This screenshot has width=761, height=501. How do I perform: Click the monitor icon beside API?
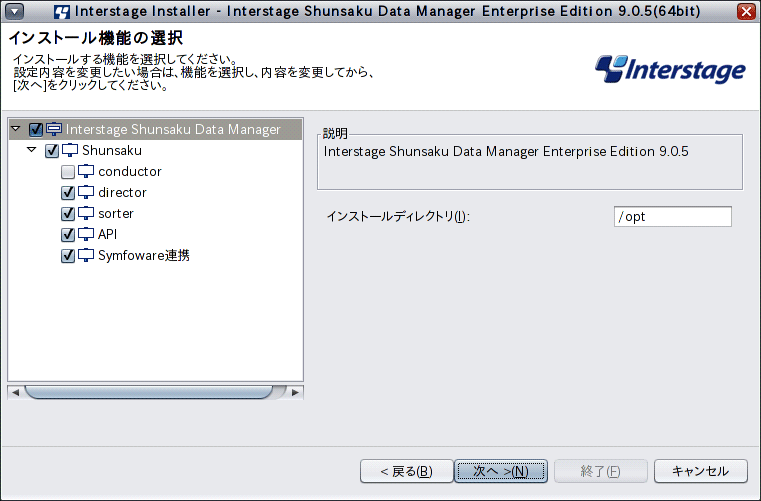[x=86, y=234]
